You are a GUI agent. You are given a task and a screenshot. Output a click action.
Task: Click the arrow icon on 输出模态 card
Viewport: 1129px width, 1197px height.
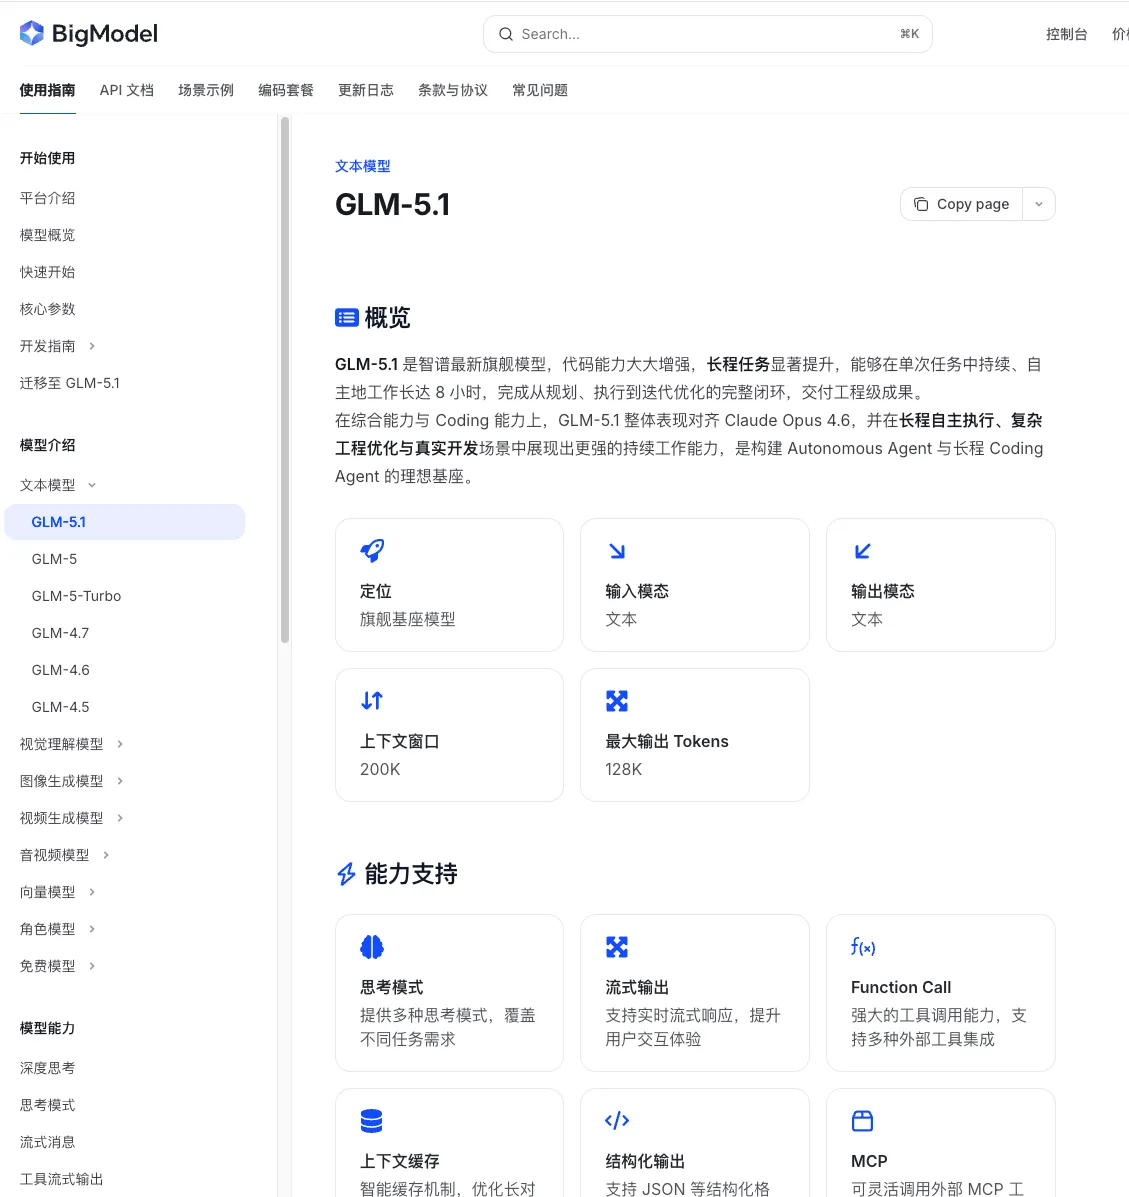point(863,550)
